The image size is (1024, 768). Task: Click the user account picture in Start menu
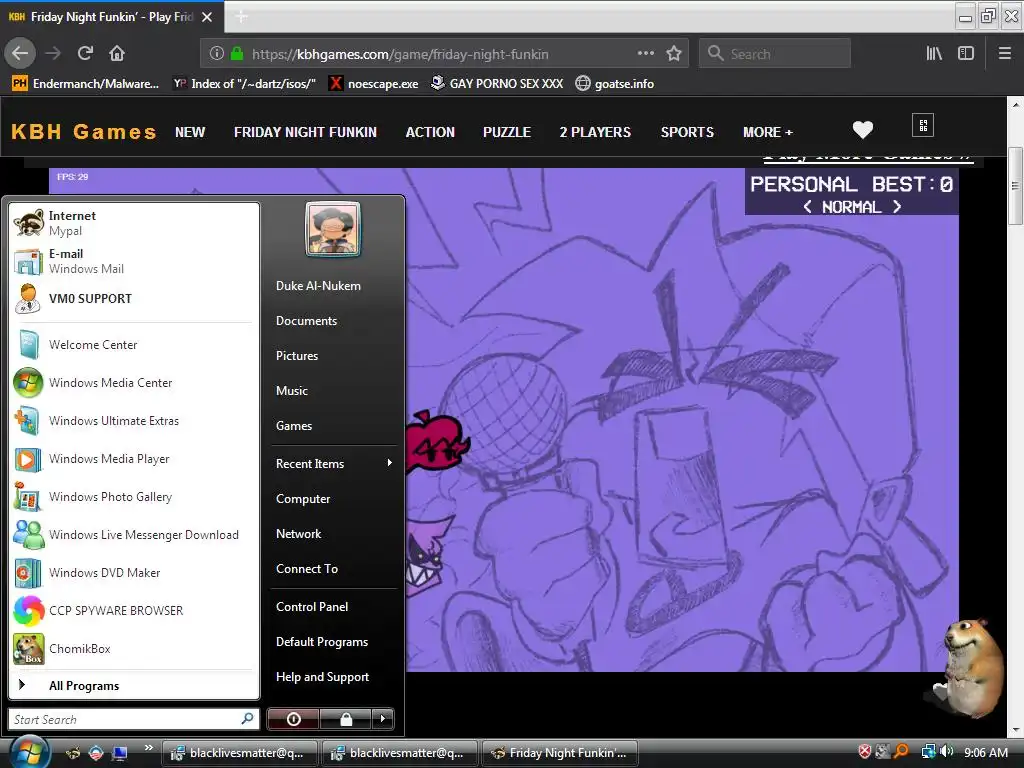(333, 229)
